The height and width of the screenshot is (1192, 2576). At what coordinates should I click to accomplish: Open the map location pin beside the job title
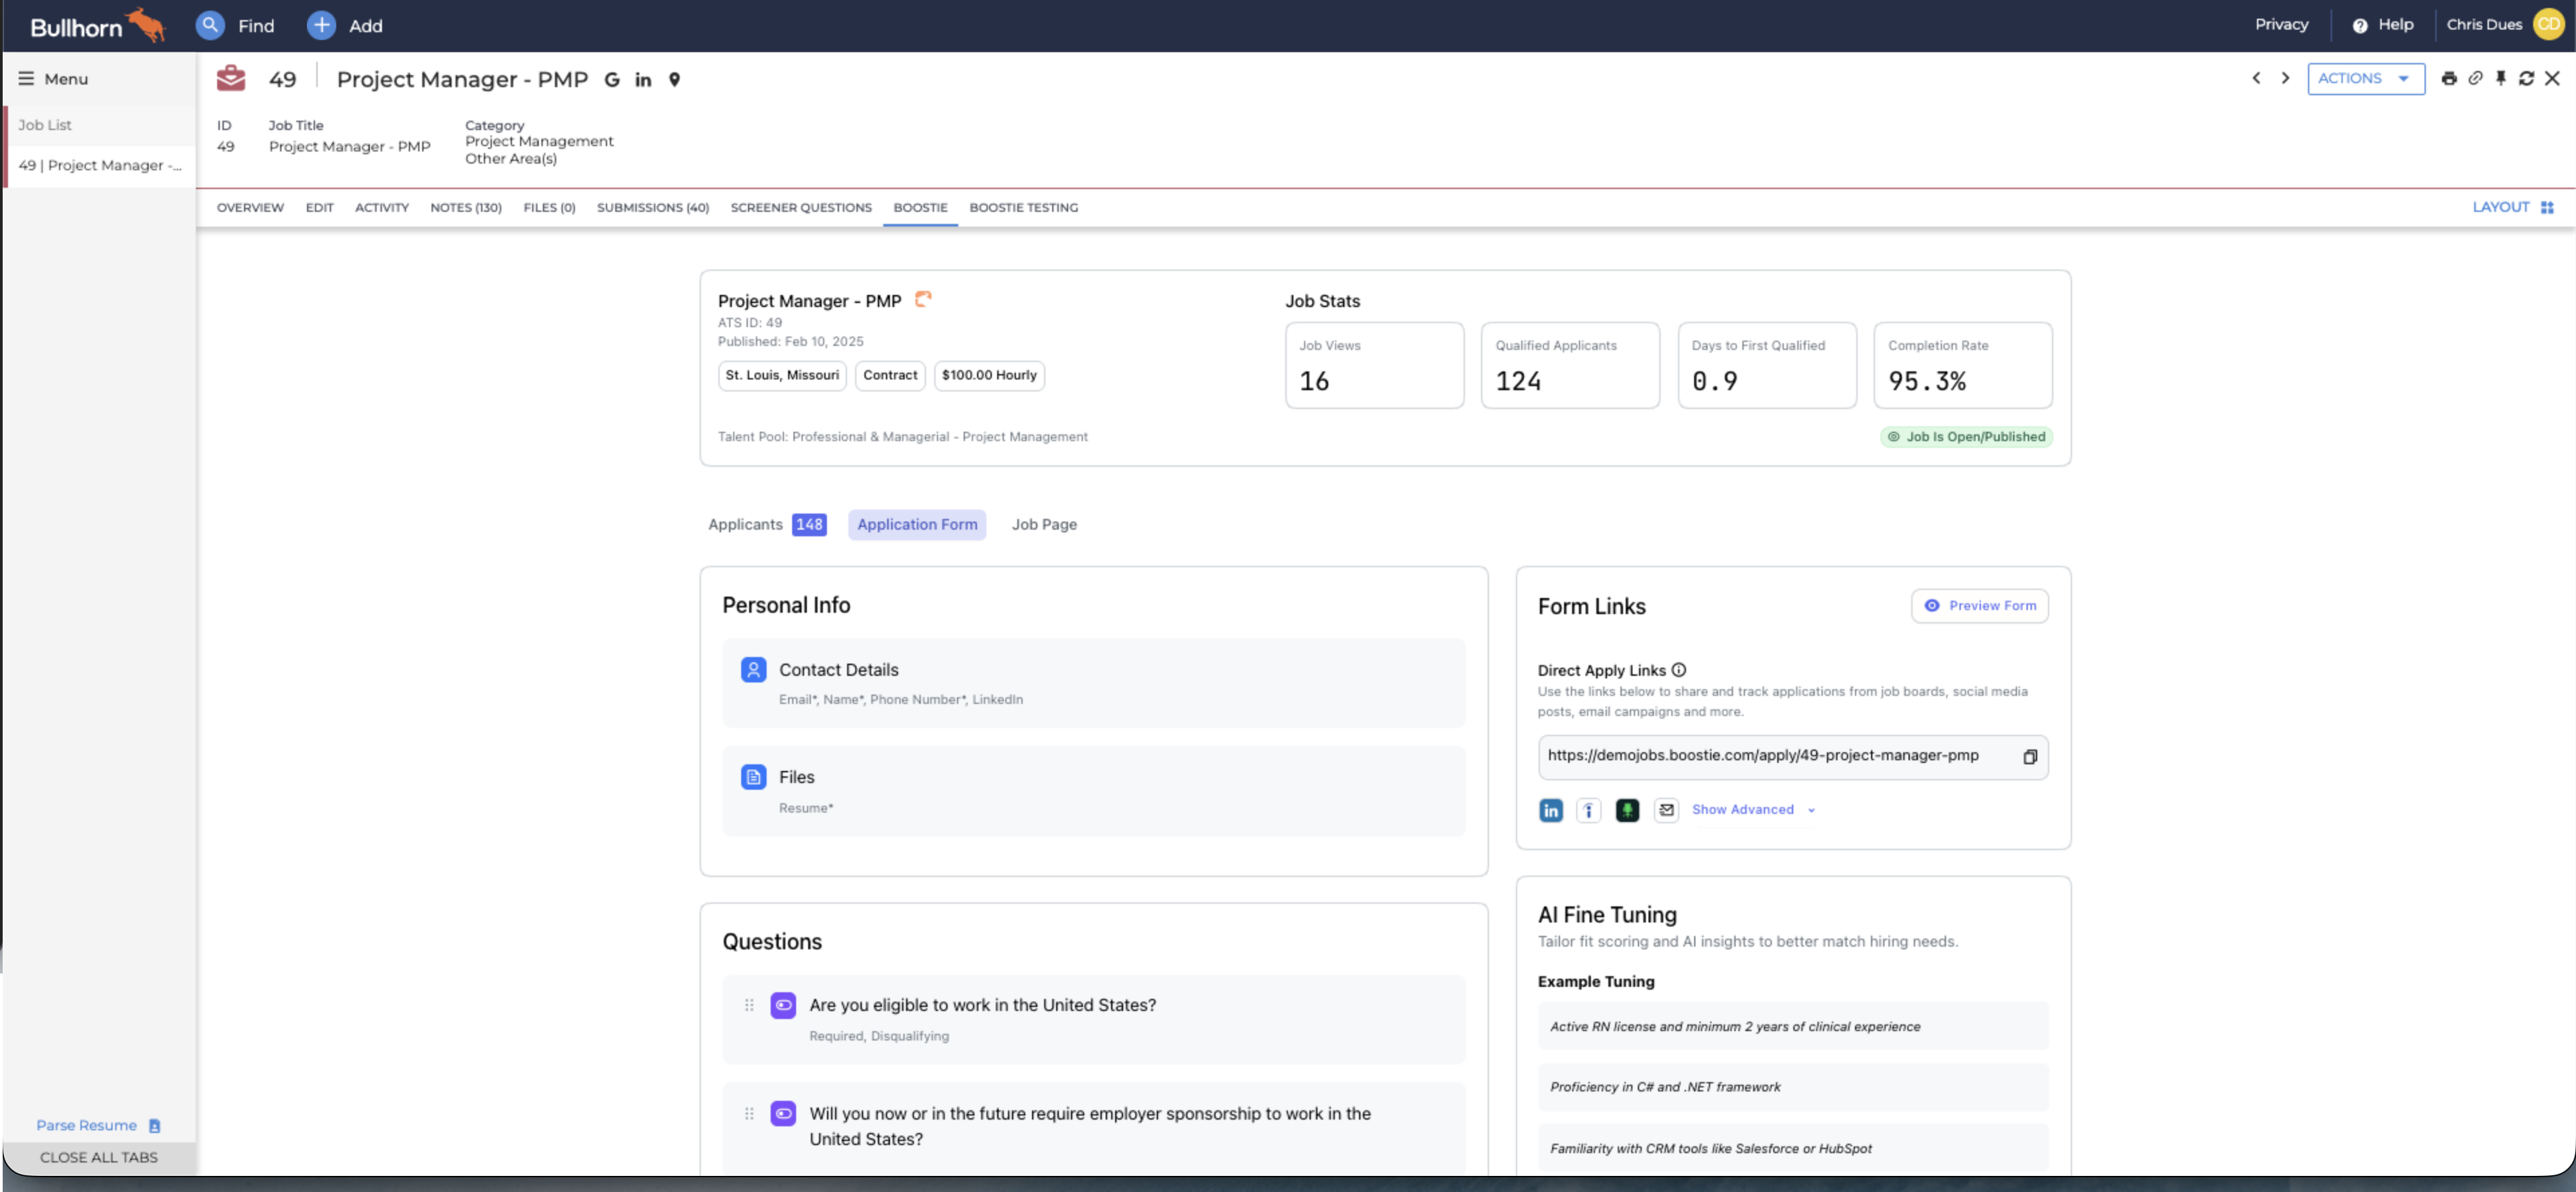[675, 80]
